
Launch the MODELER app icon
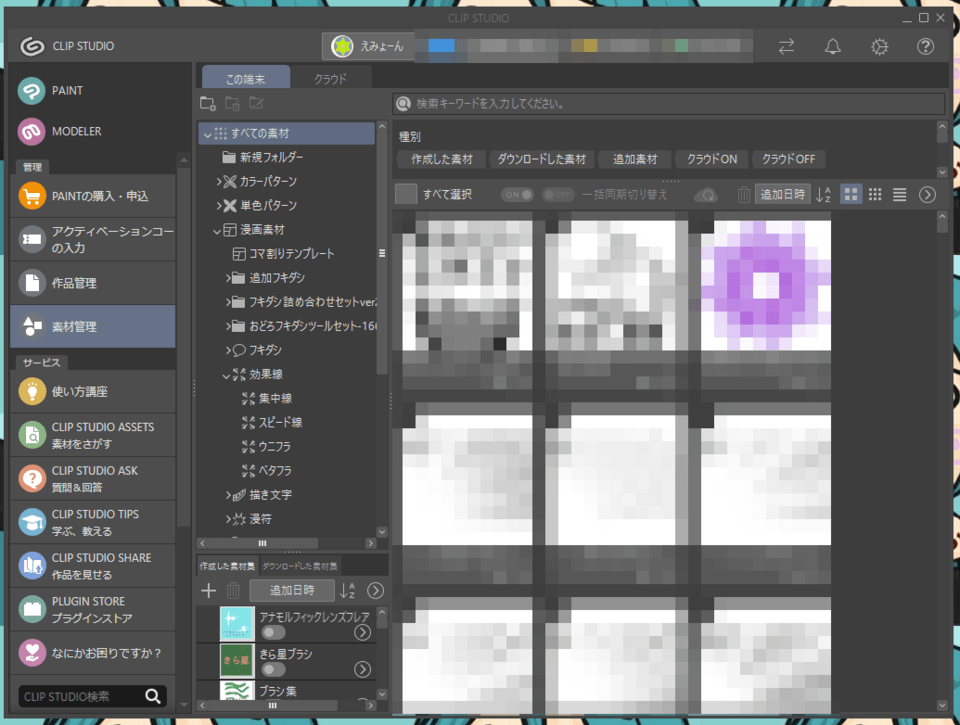click(x=31, y=132)
